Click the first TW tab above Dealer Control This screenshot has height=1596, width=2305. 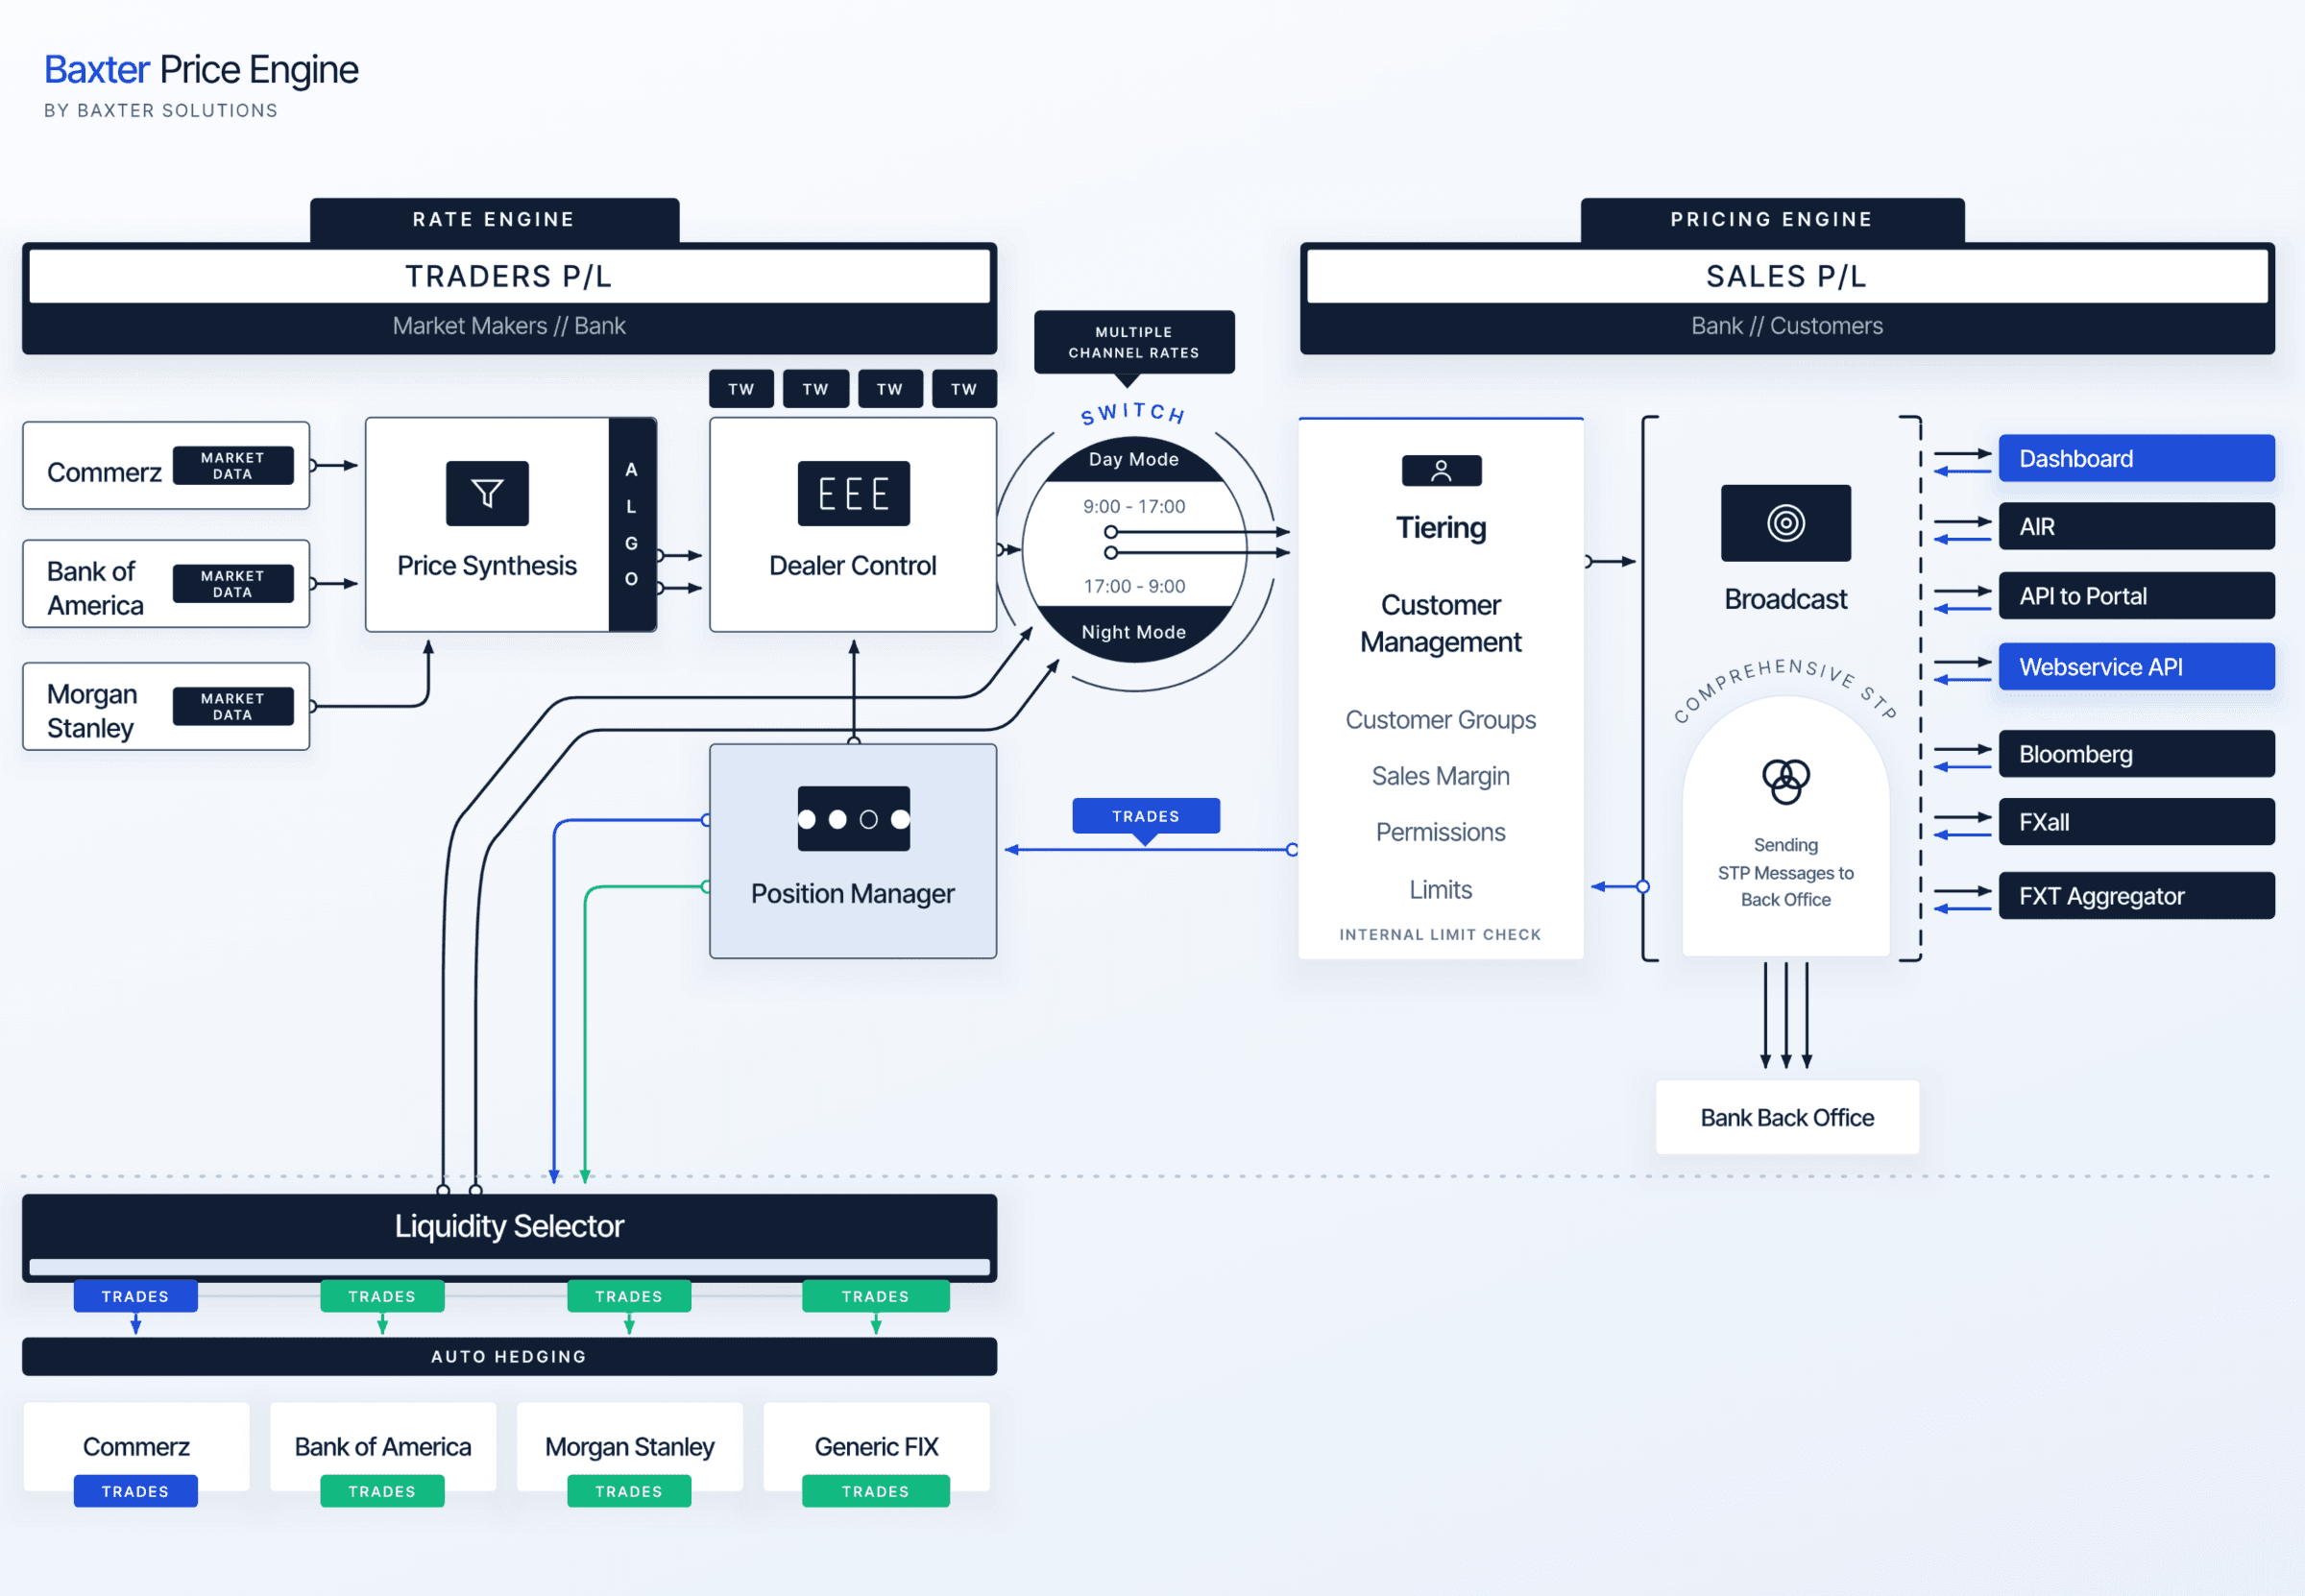[x=741, y=389]
